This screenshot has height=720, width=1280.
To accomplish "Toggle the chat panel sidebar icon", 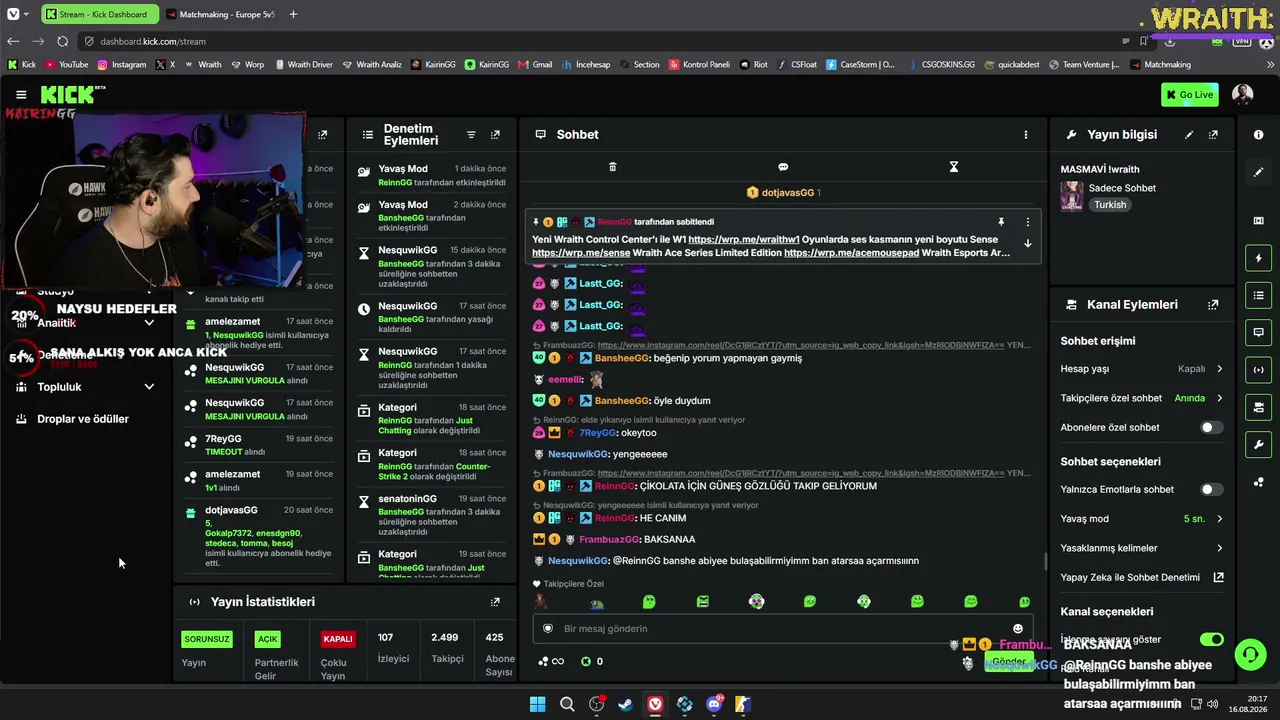I will click(x=1258, y=332).
